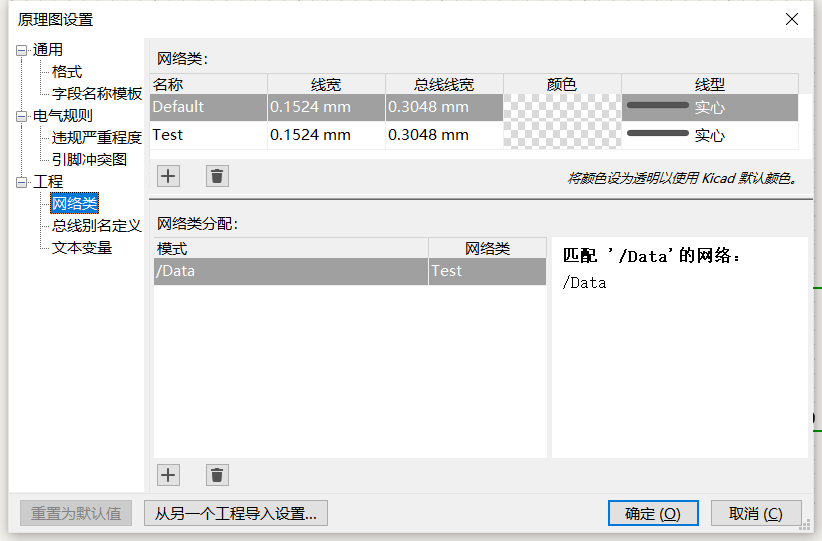The width and height of the screenshot is (822, 541).
Task: Click the 模式 column header
Action: (x=291, y=248)
